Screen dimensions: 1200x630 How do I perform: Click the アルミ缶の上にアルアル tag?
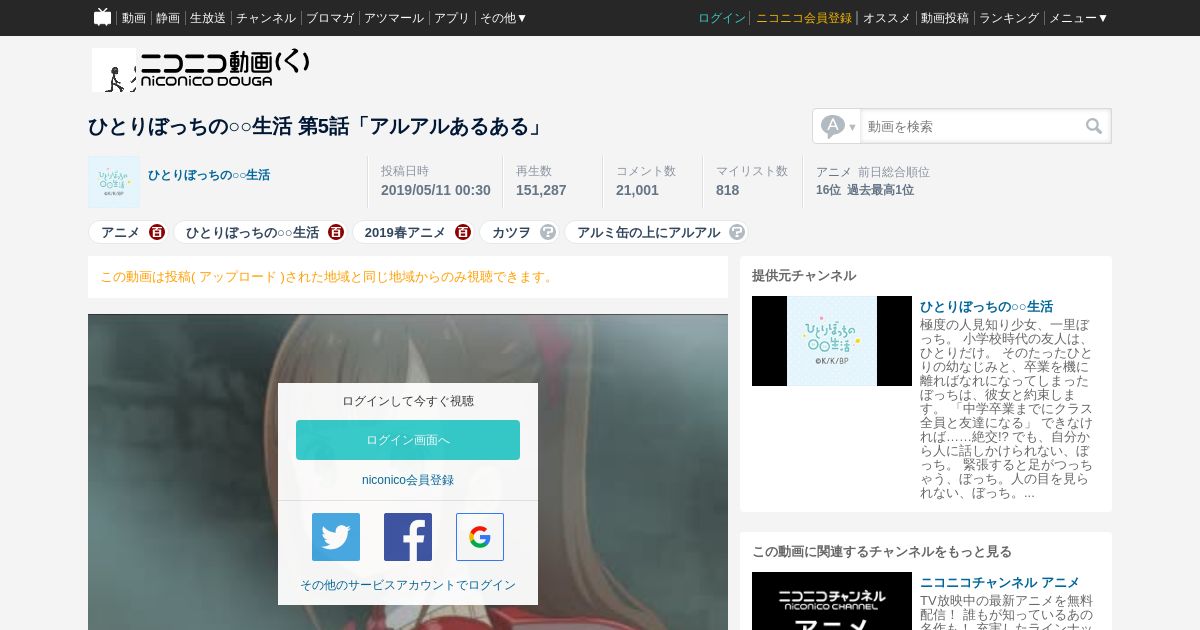pyautogui.click(x=648, y=232)
